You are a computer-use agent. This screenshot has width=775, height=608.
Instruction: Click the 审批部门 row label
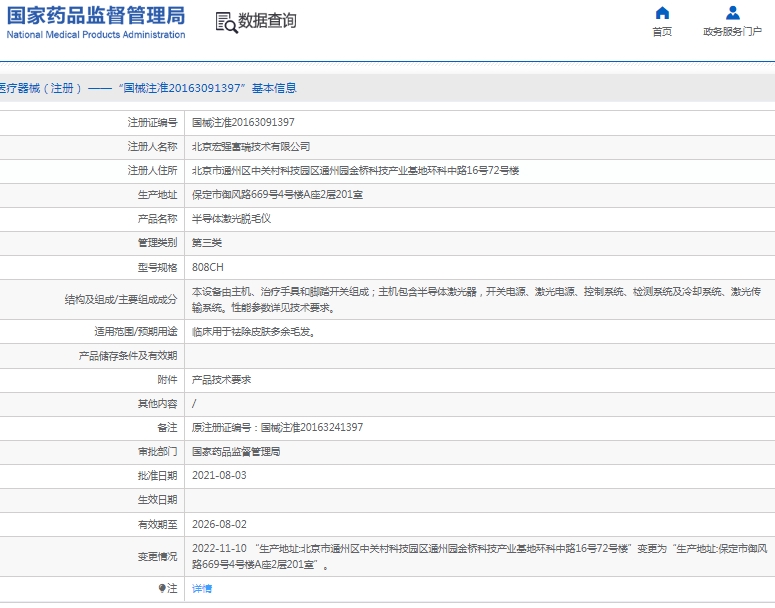tap(157, 451)
